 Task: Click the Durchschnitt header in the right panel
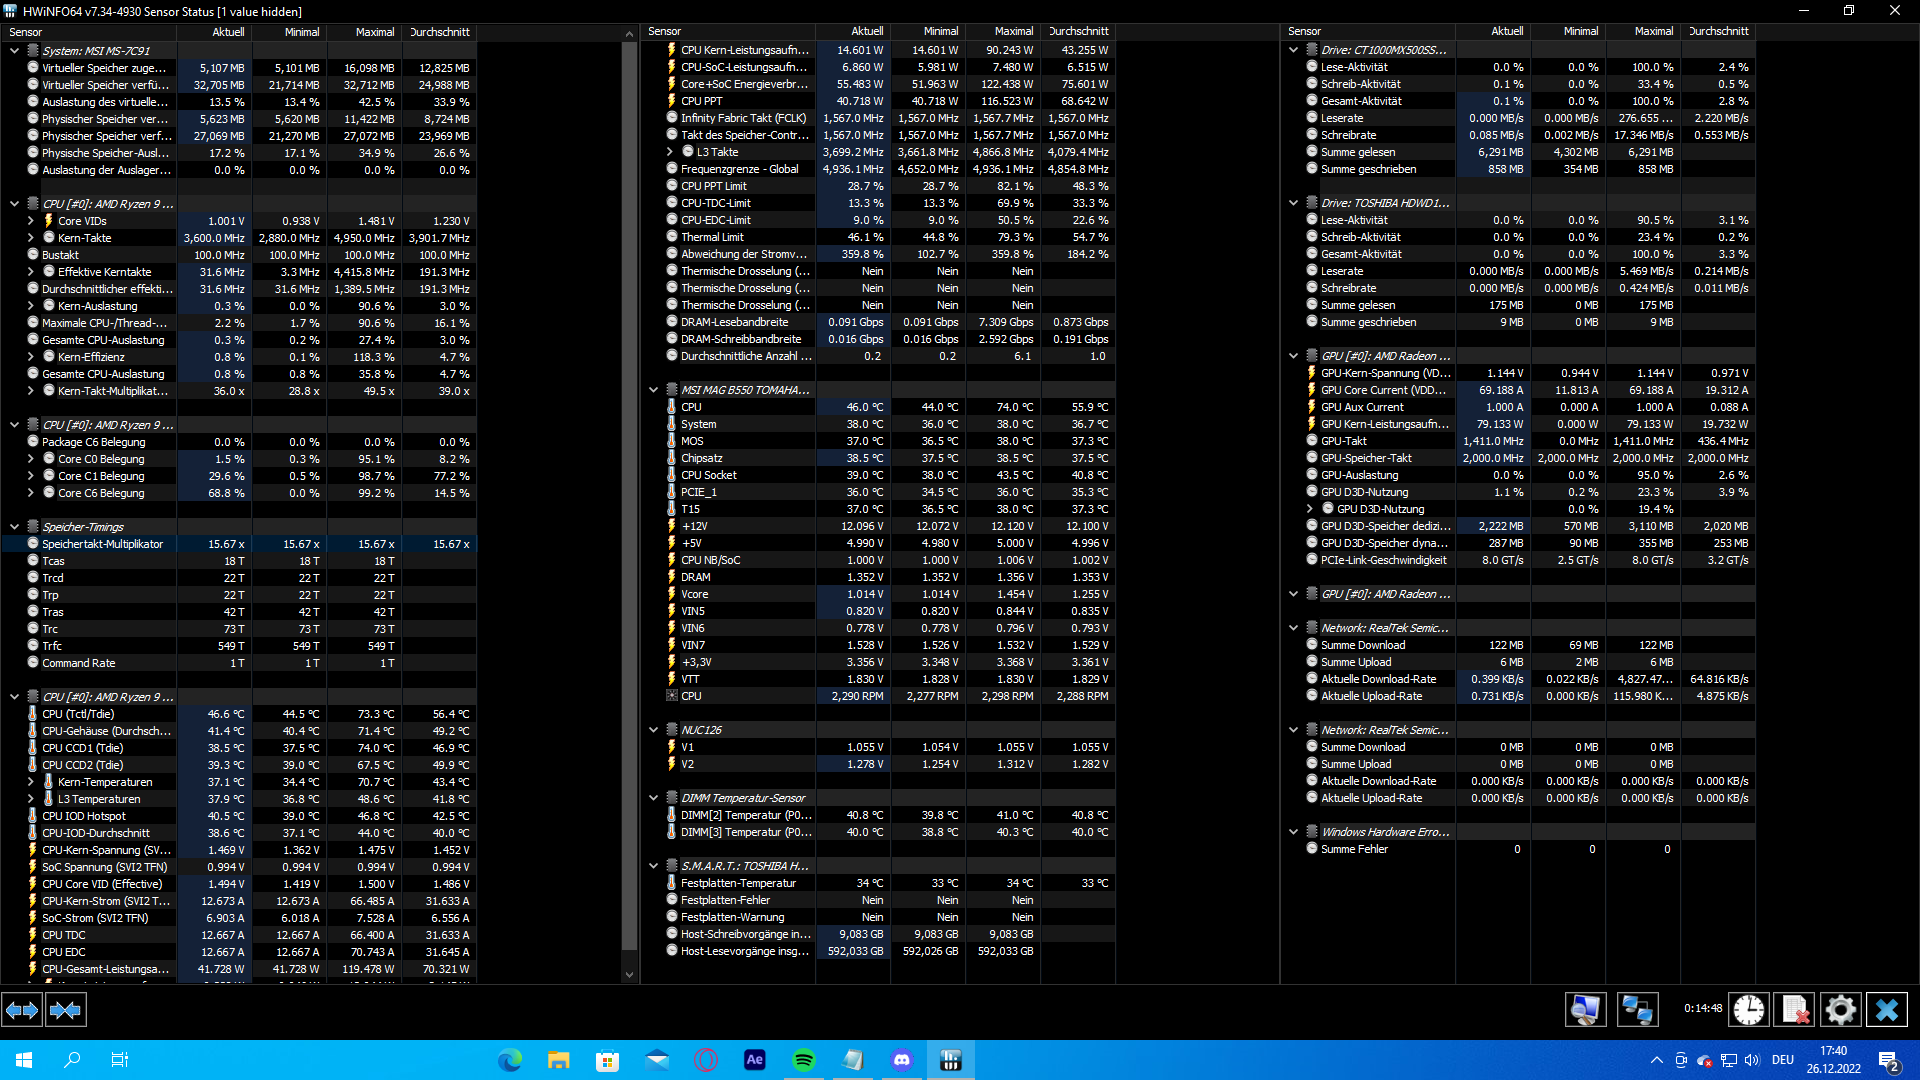(x=1718, y=32)
